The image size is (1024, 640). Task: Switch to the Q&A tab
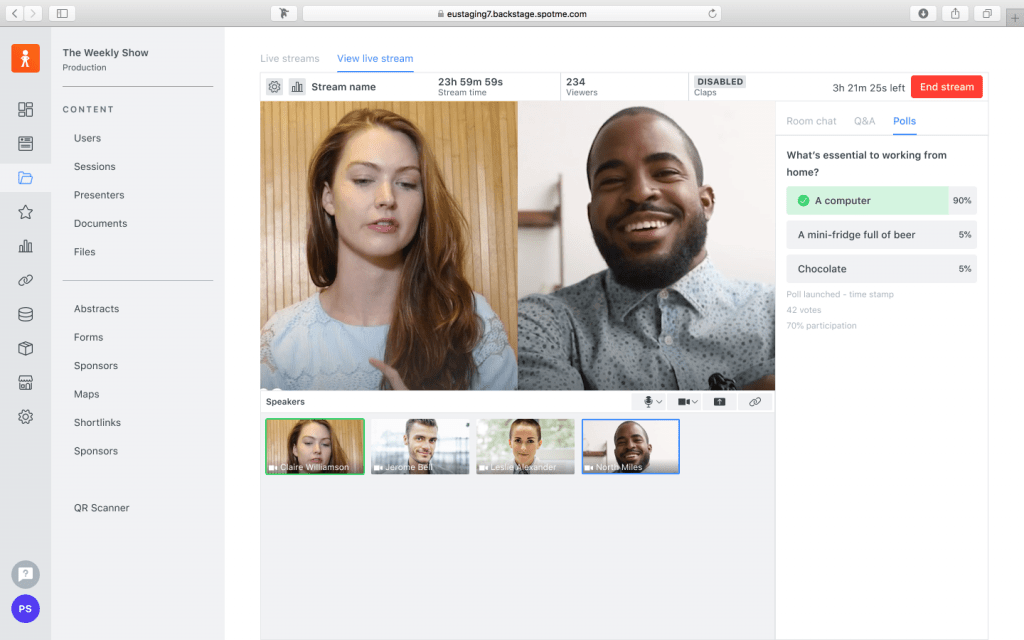(x=864, y=121)
